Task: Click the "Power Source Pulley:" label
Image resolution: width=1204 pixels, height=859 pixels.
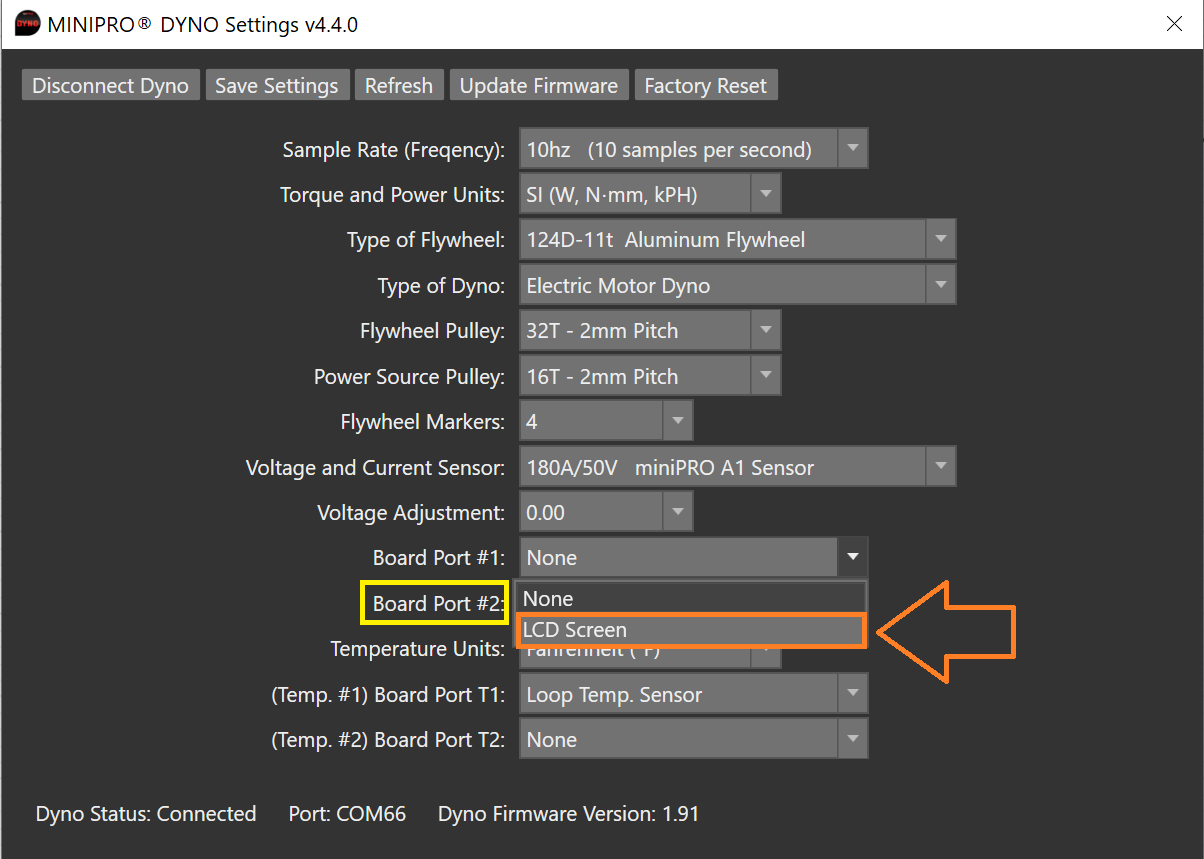Action: pyautogui.click(x=410, y=377)
